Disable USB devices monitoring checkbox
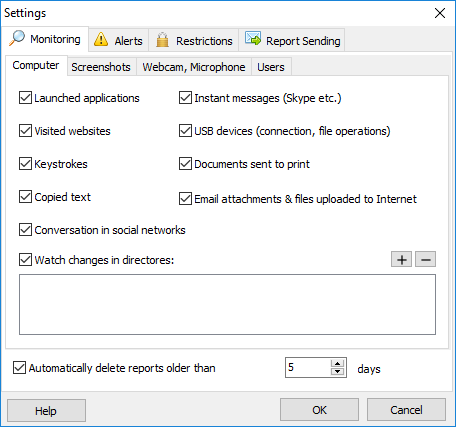Viewport: 456px width, 427px height. point(185,131)
